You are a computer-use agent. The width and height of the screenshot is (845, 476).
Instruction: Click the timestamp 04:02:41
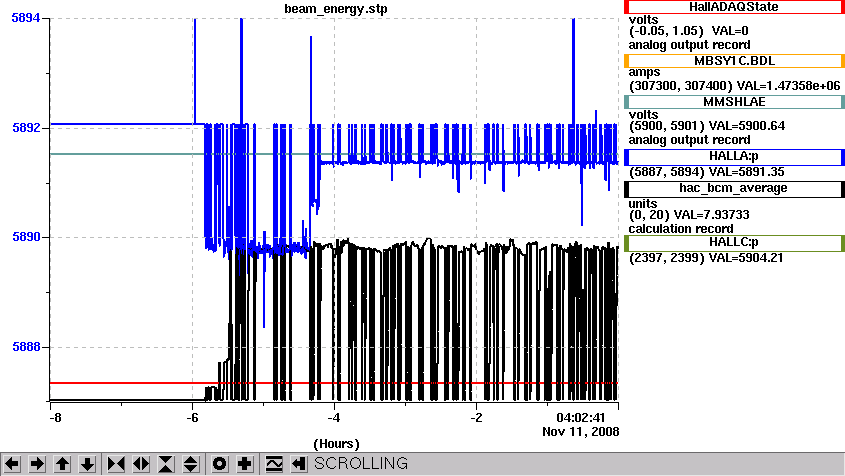(x=581, y=418)
